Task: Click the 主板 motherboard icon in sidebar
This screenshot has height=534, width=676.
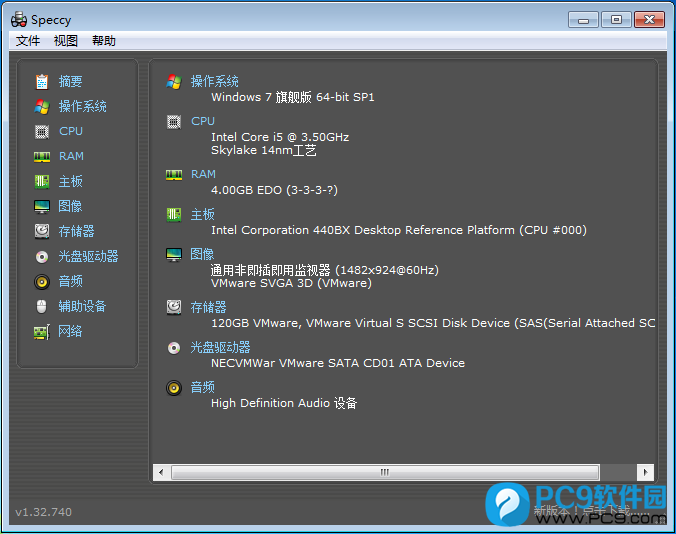Action: pyautogui.click(x=42, y=181)
